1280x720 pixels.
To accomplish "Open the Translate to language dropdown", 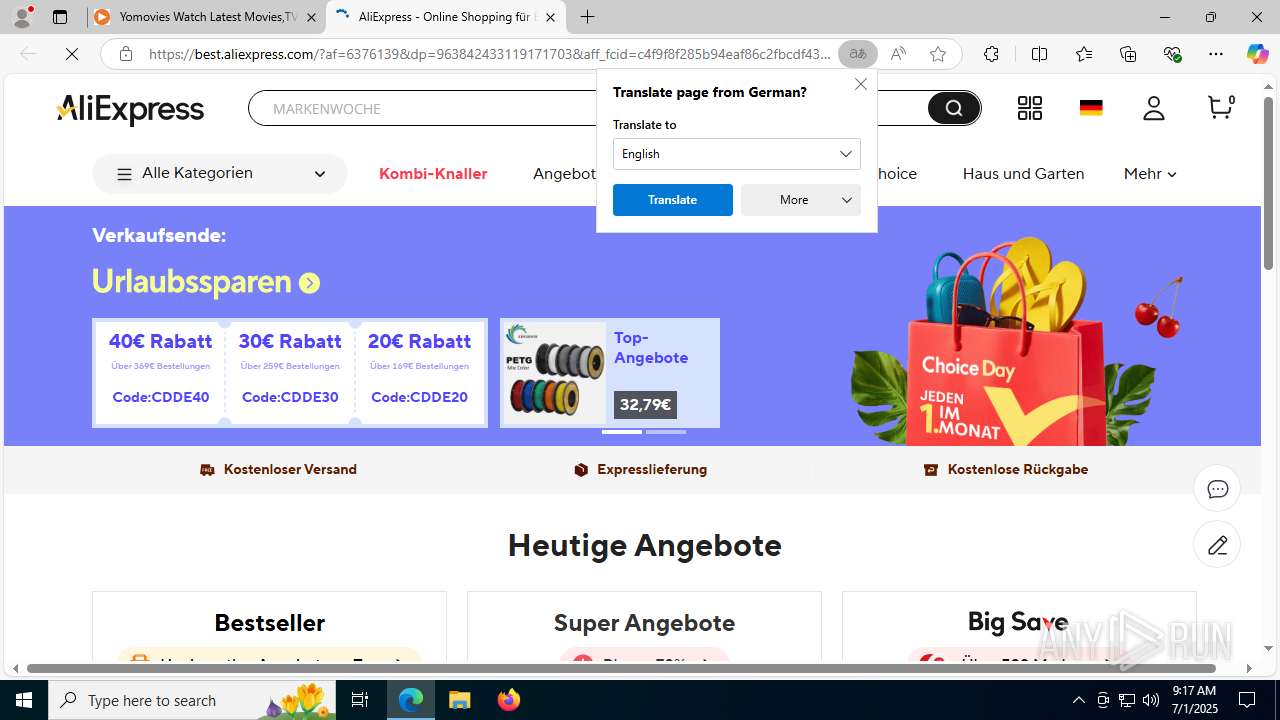I will [x=737, y=154].
